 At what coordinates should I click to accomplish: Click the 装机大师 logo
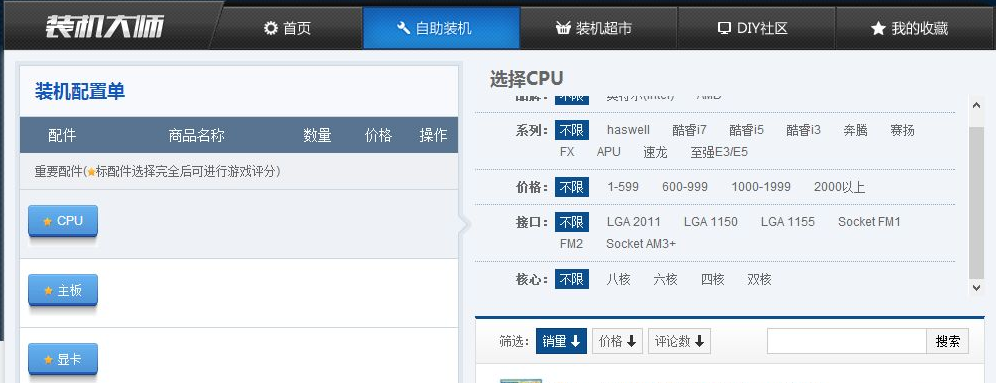(x=105, y=27)
